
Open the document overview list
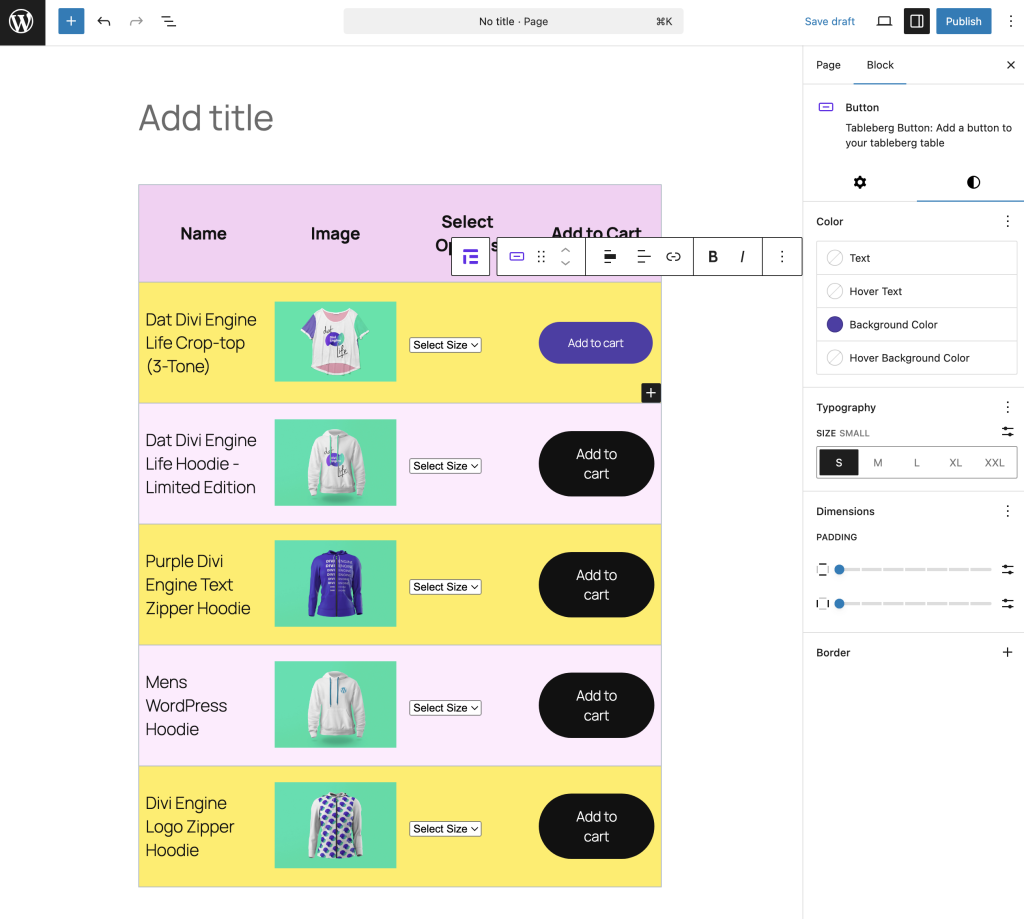(x=168, y=22)
